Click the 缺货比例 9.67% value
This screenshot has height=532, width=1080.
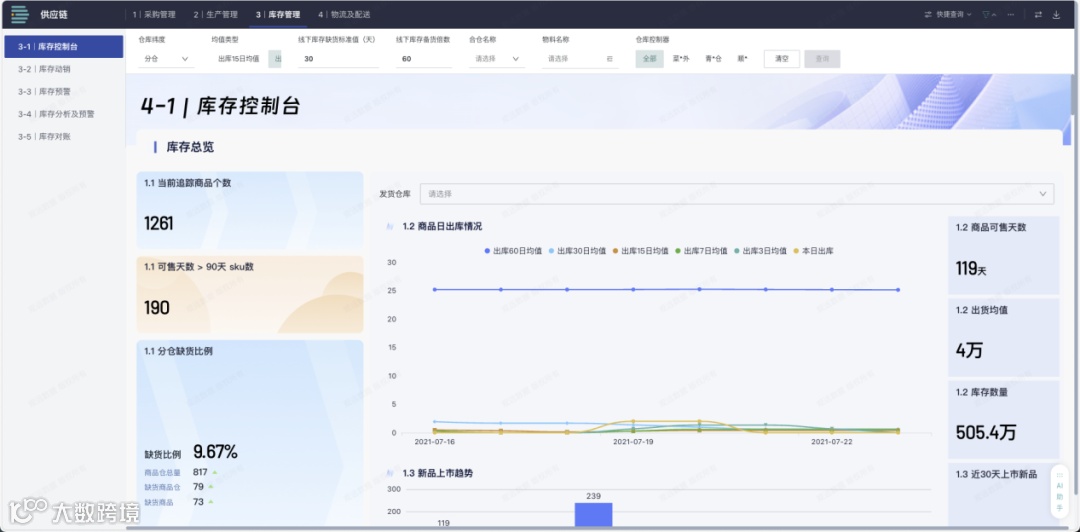(215, 452)
